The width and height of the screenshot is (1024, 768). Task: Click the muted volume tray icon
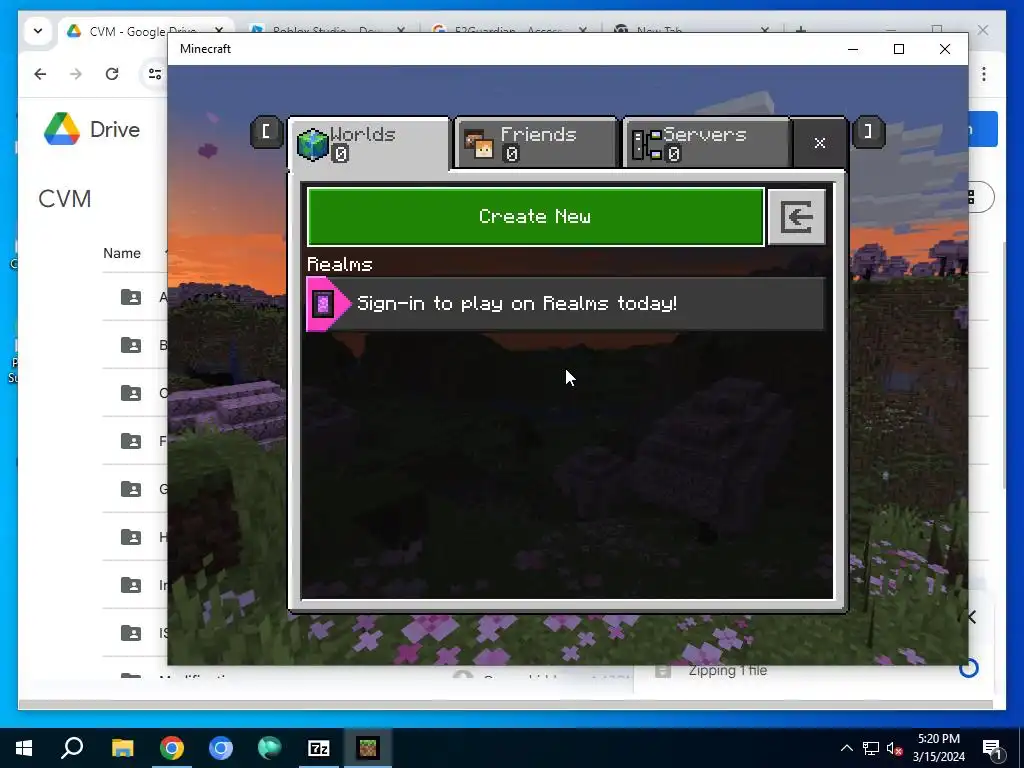coord(895,748)
